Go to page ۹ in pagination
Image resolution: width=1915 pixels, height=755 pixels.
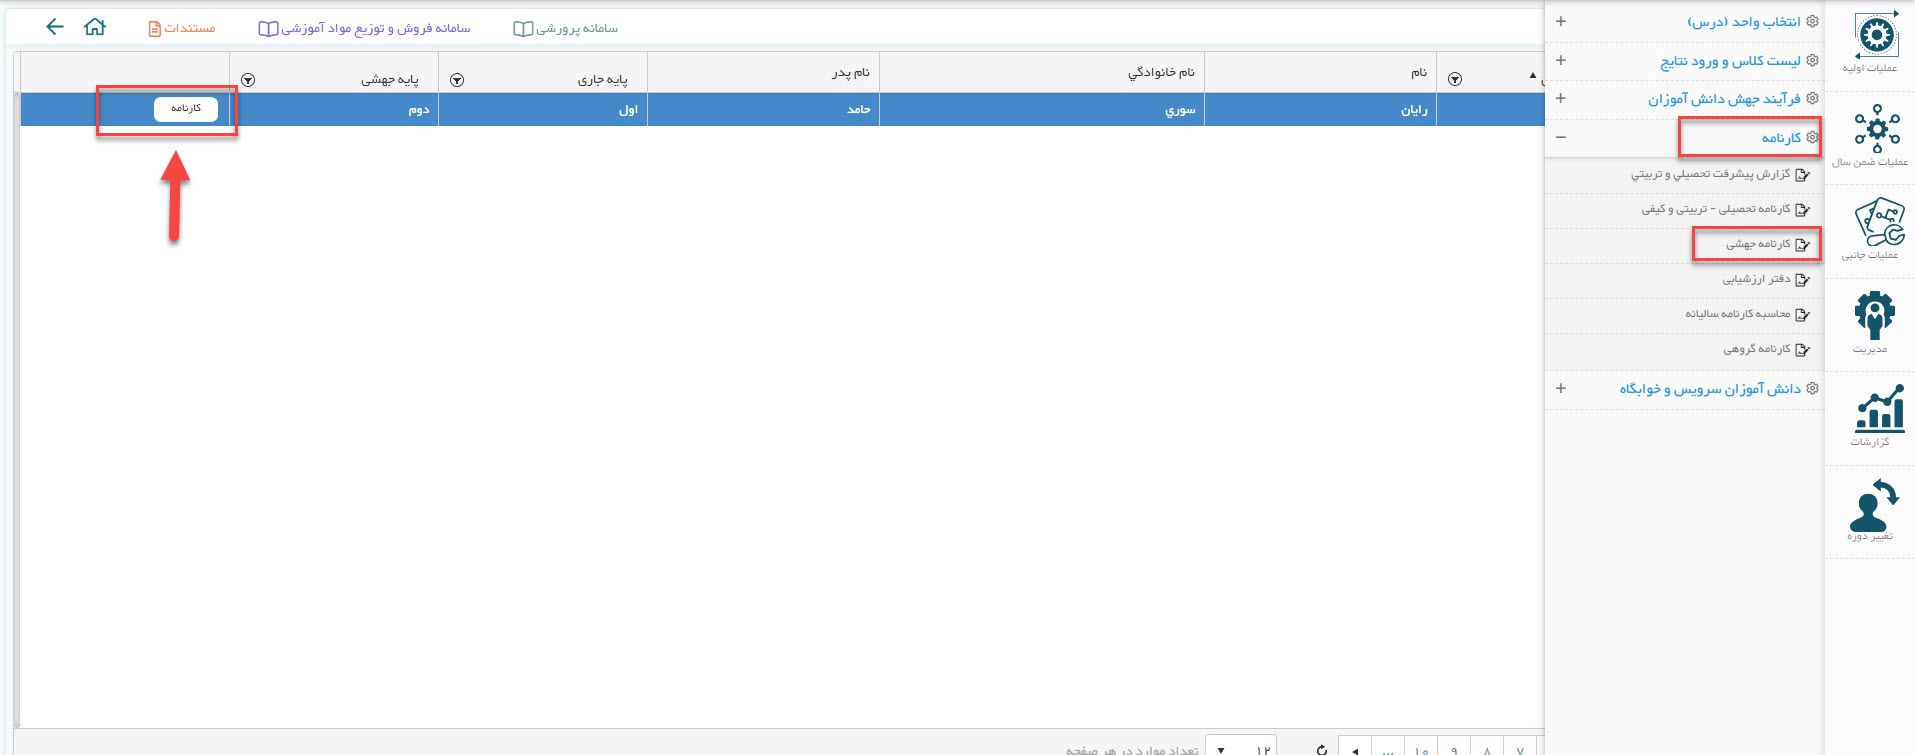[1454, 749]
